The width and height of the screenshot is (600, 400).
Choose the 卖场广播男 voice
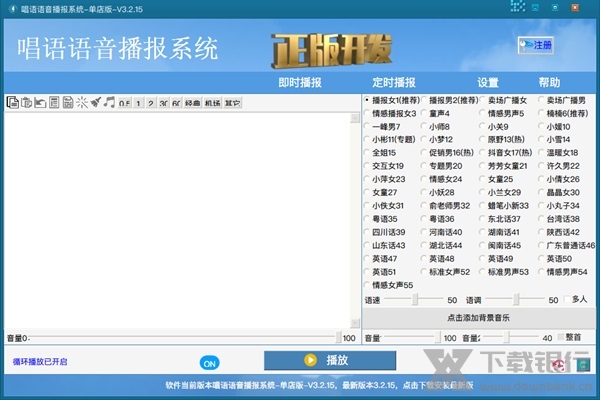pos(562,100)
